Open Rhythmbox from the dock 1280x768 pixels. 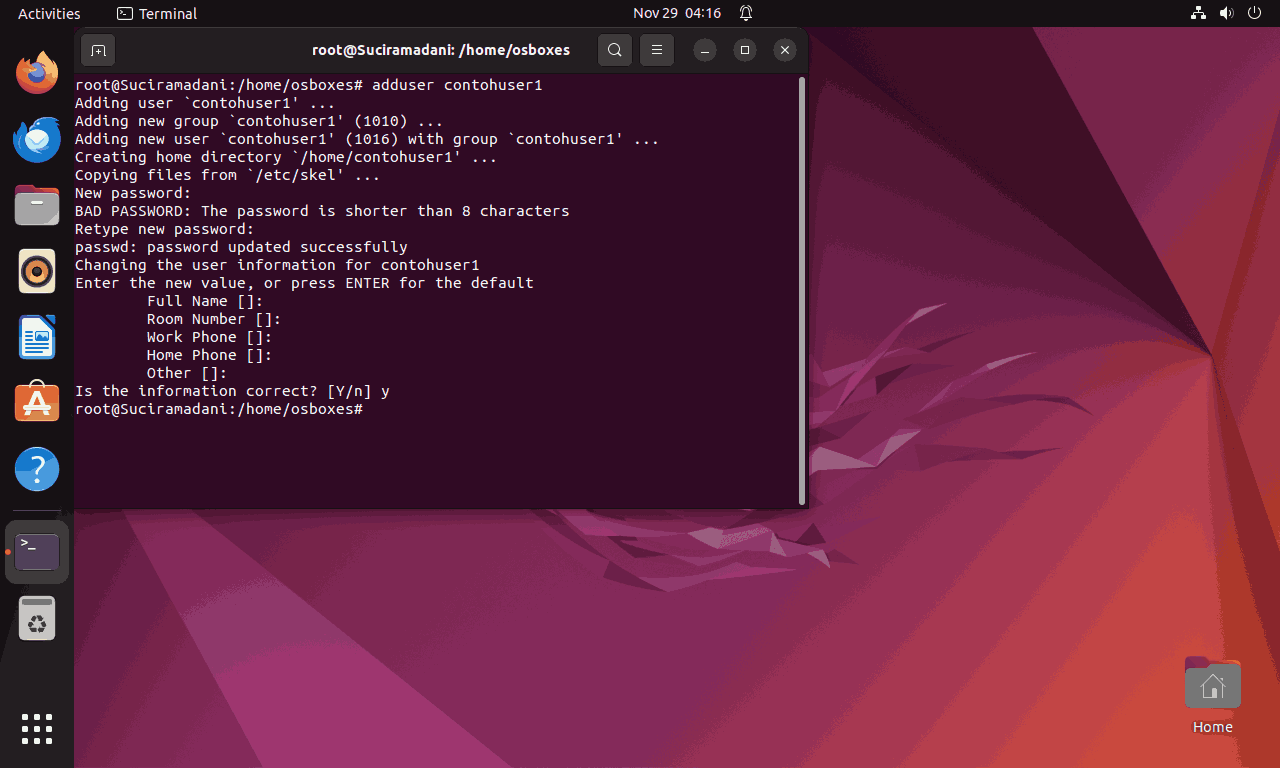click(x=37, y=271)
